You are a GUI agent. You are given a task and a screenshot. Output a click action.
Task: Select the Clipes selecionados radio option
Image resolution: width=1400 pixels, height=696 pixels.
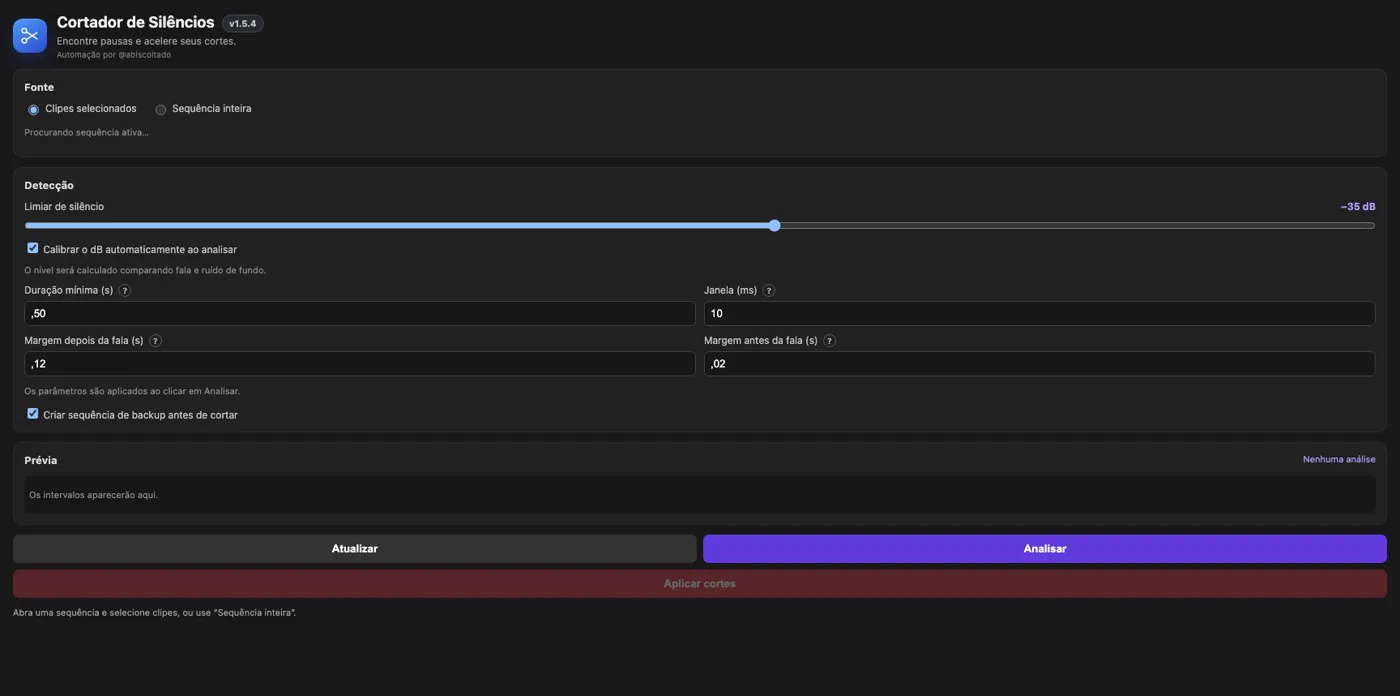tap(34, 110)
